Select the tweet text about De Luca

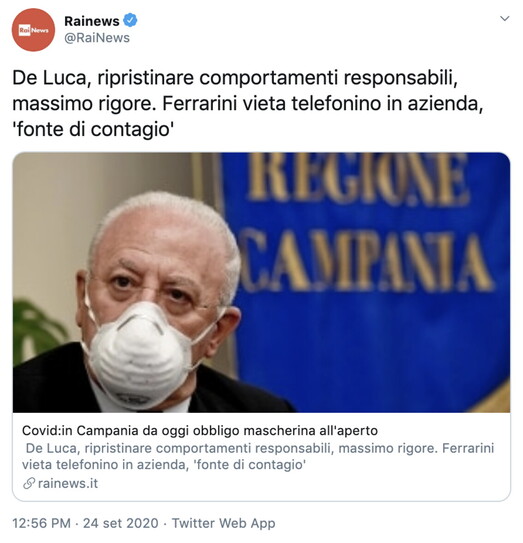click(248, 104)
